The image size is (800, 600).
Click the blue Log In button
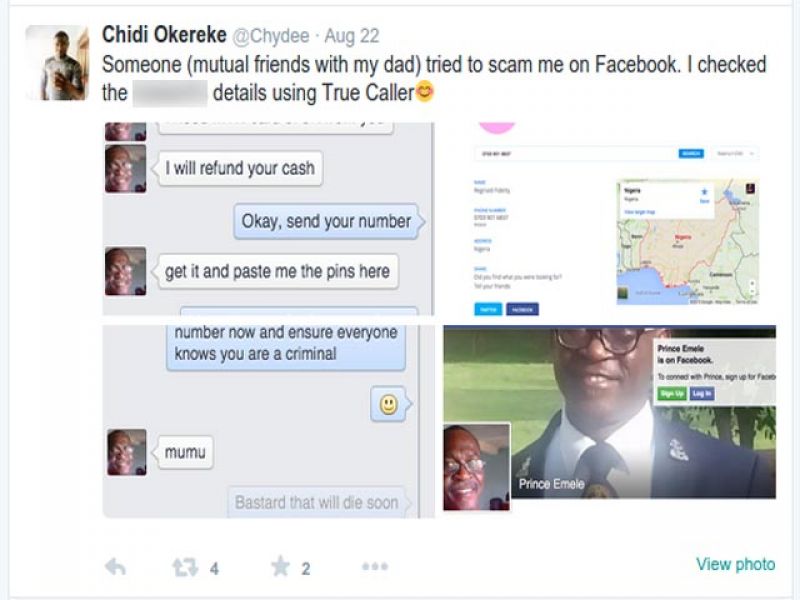[702, 393]
